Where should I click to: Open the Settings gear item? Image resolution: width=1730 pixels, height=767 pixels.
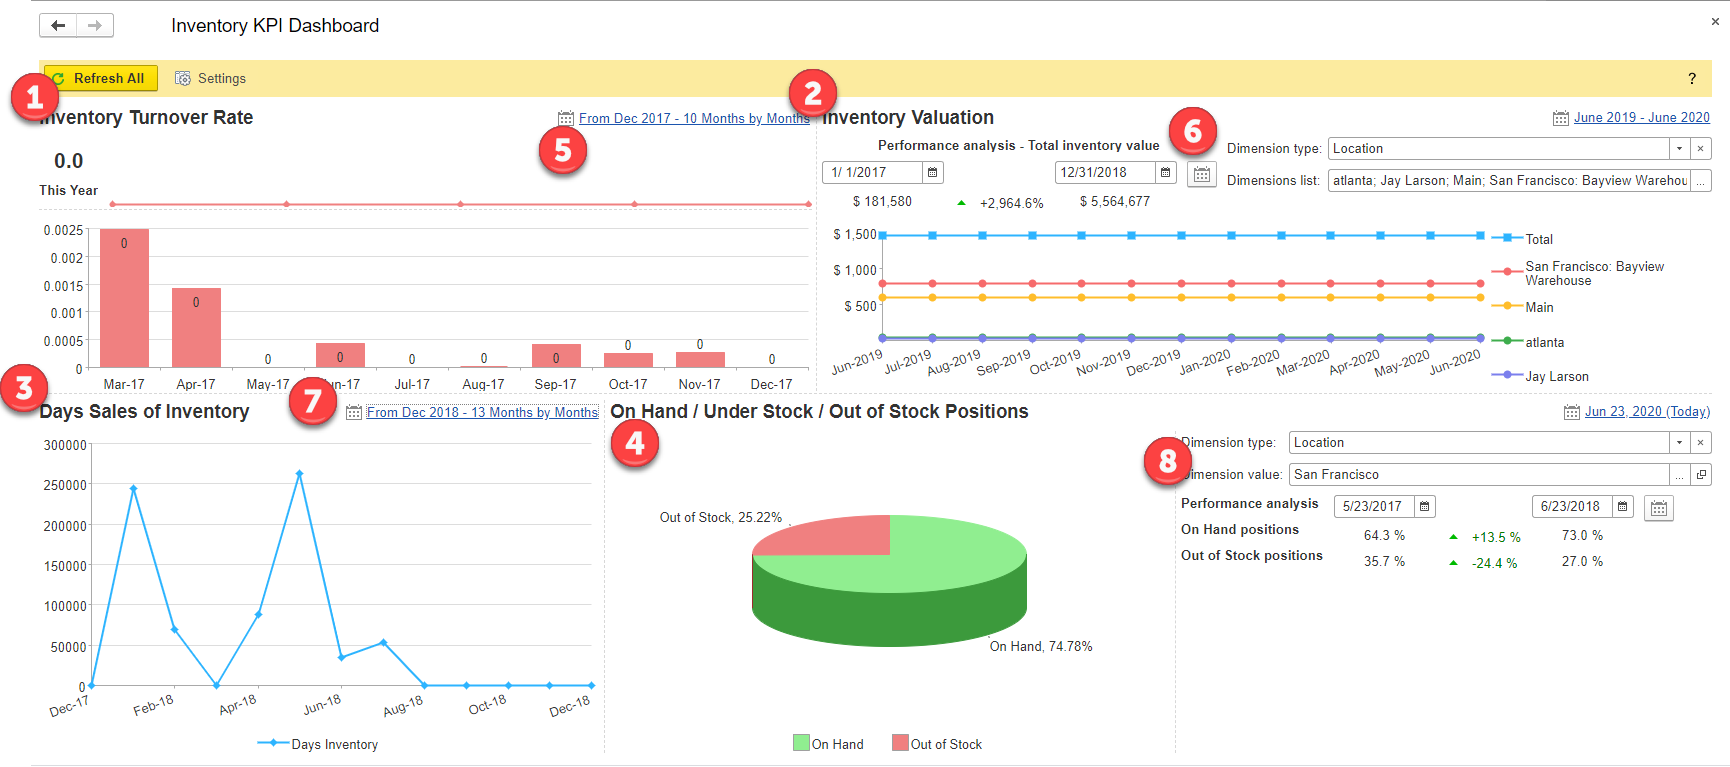click(210, 78)
